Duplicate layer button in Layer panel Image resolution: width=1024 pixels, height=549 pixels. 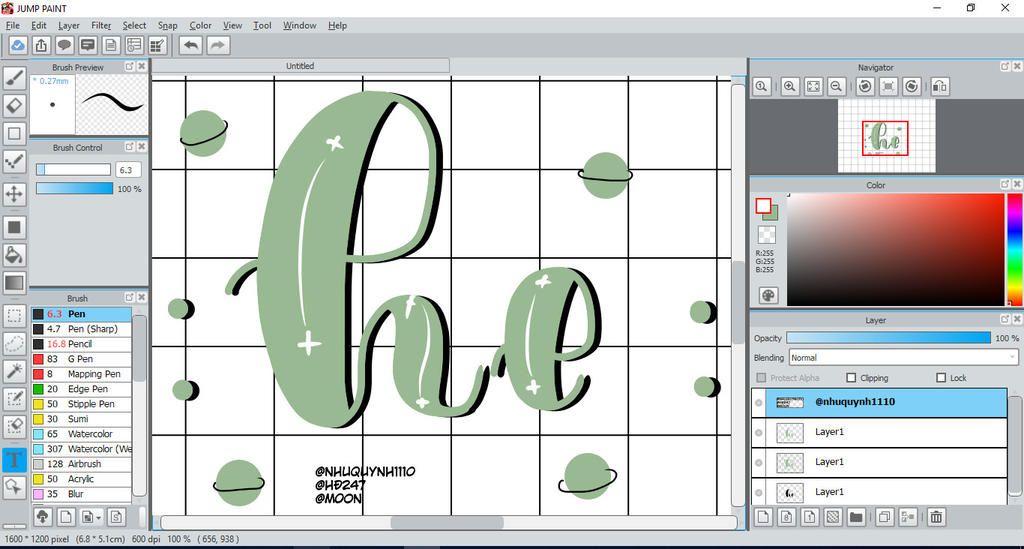point(884,517)
